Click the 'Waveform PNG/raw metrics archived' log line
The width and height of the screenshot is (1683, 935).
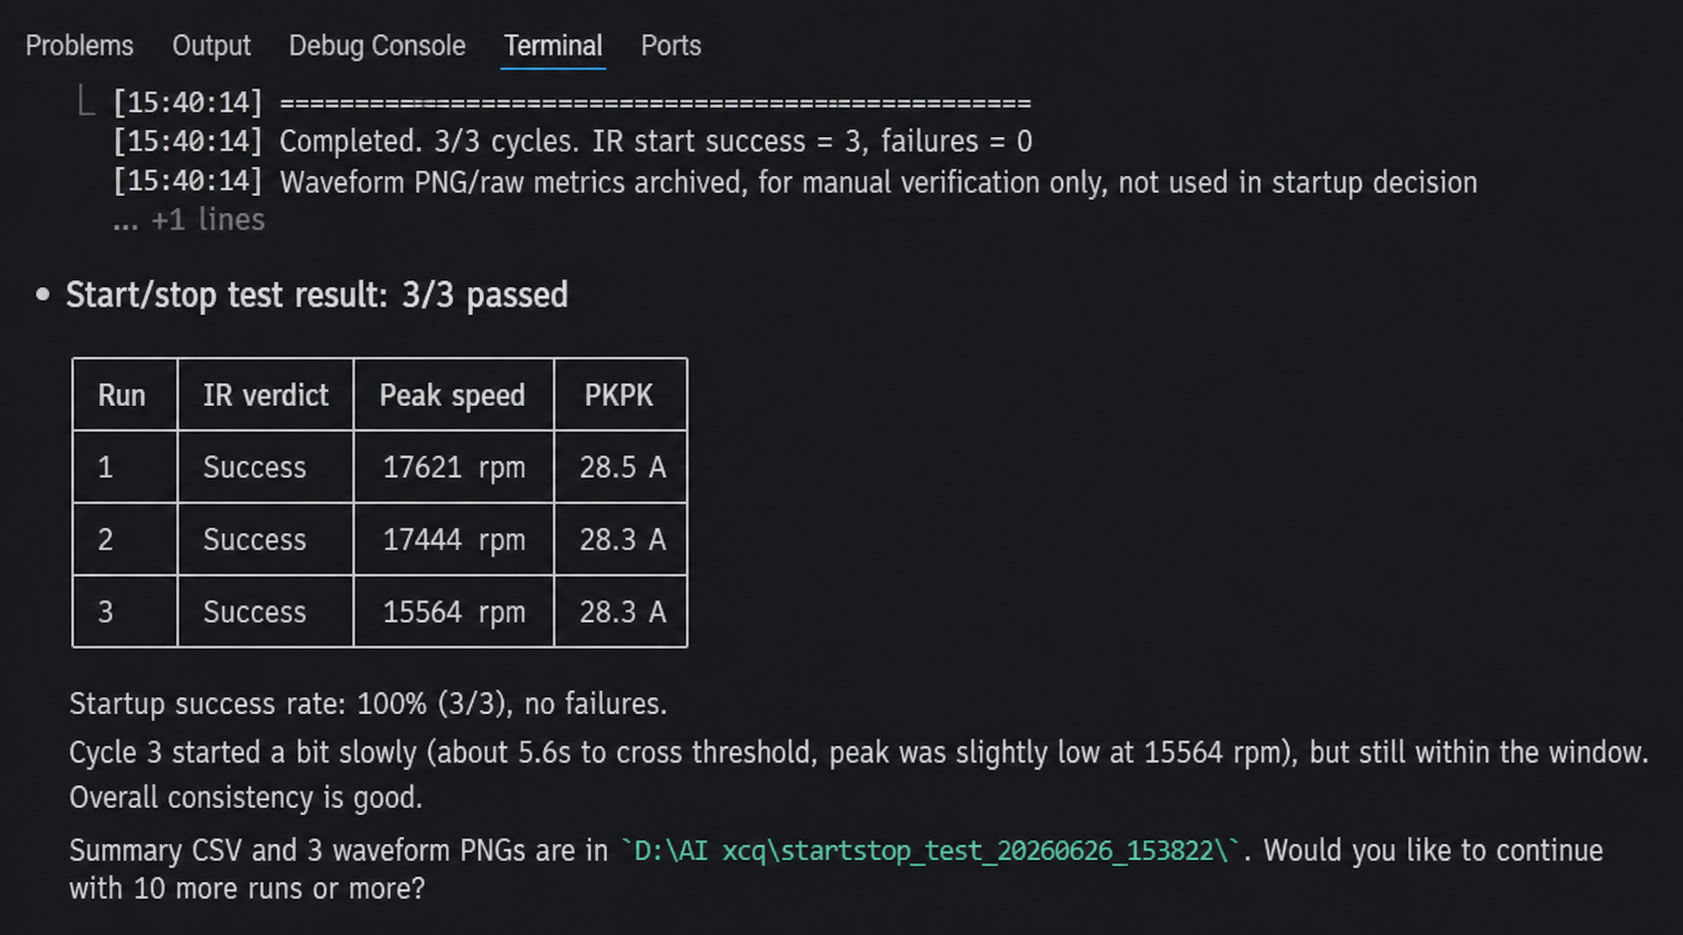click(795, 182)
